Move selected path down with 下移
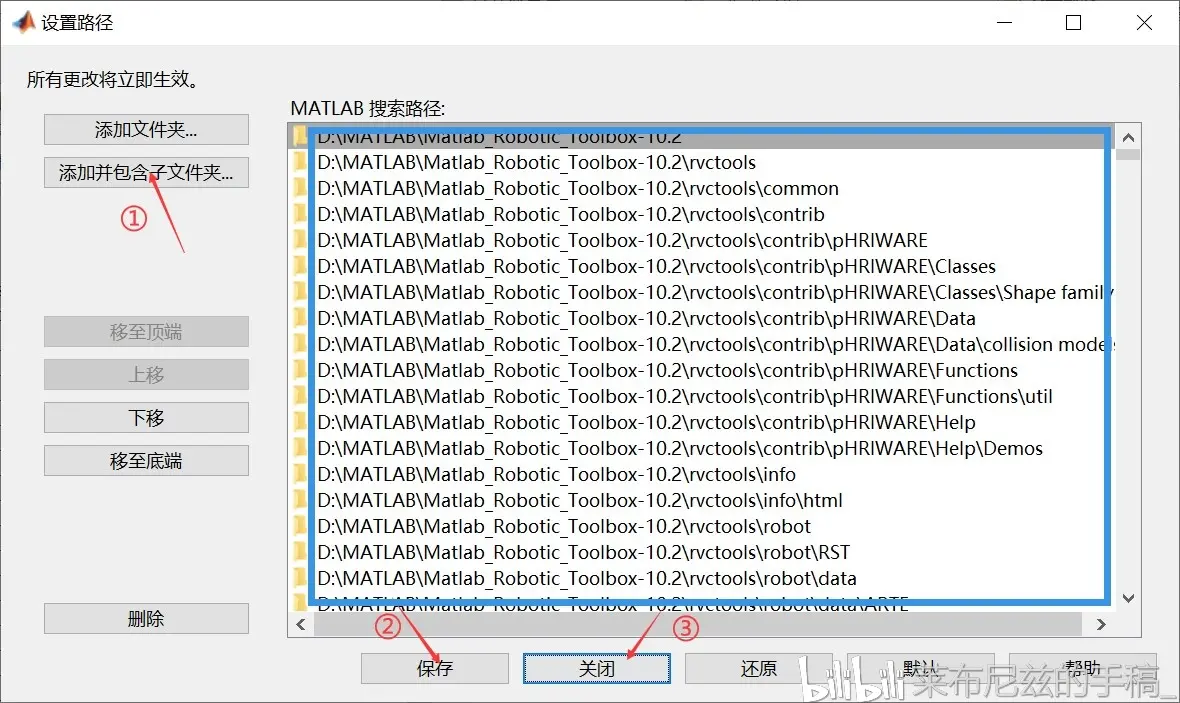Screen dimensions: 1180x703 (146, 418)
